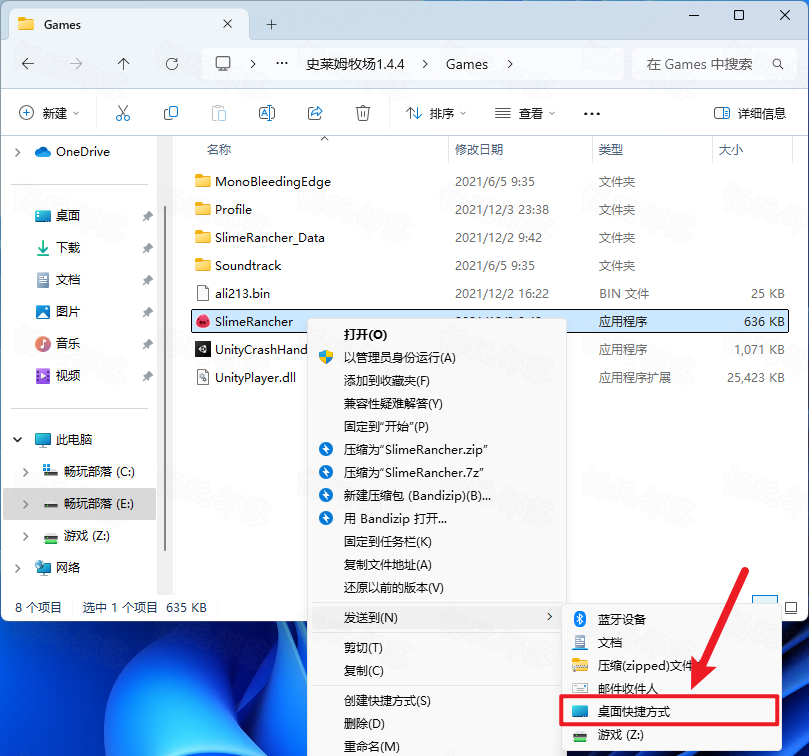Select the 下载 quick access item
This screenshot has height=756, width=809.
pos(67,248)
